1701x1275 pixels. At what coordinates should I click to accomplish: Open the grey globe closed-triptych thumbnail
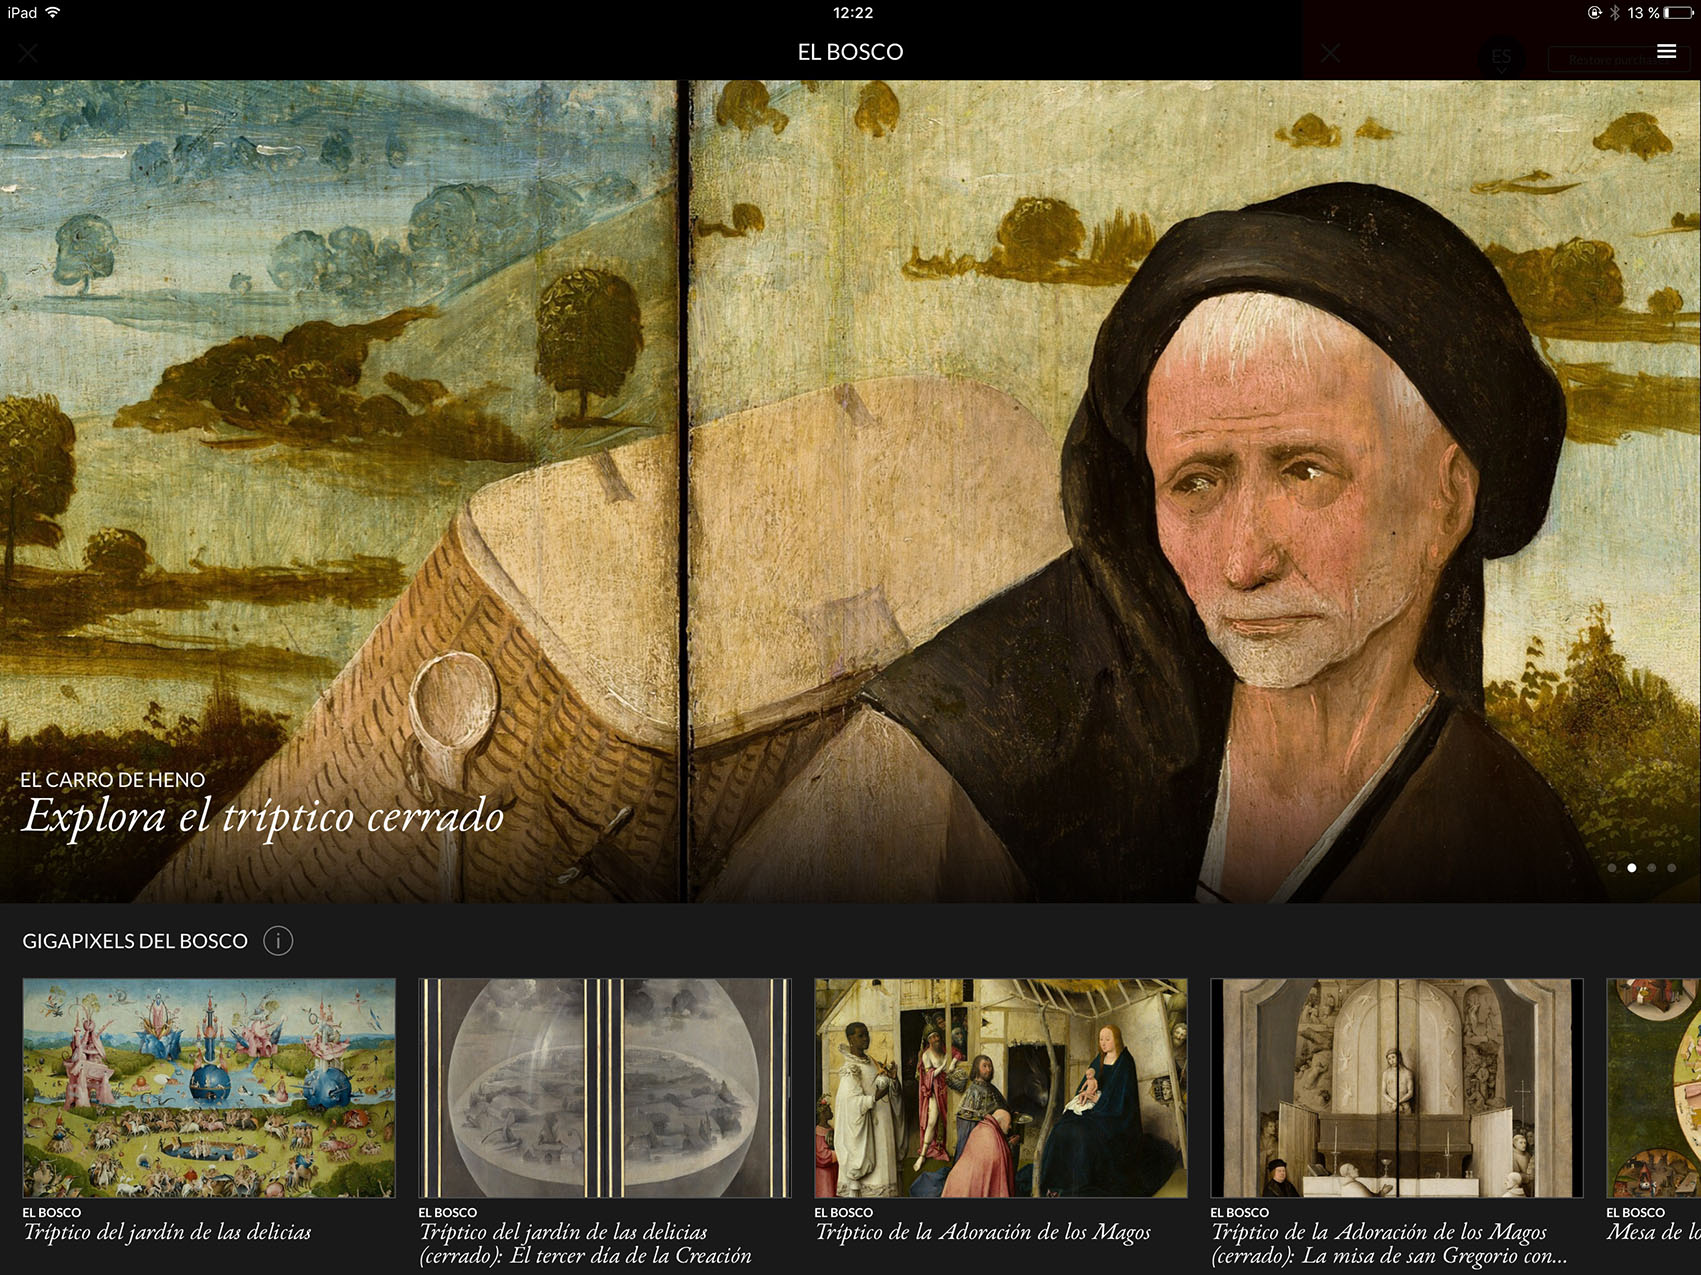point(604,1088)
